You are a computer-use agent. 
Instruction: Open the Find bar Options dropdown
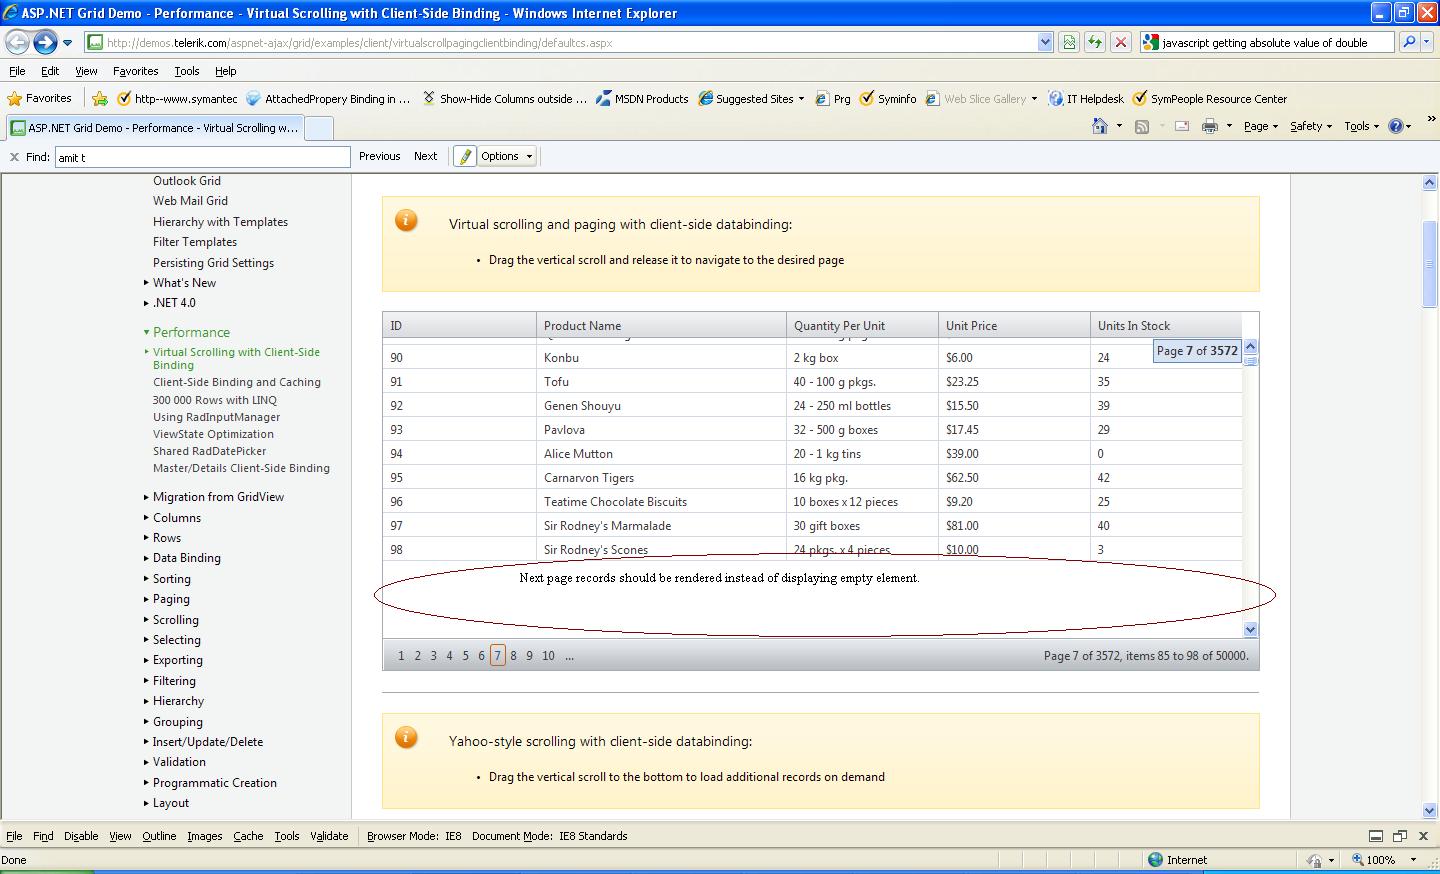tap(507, 156)
